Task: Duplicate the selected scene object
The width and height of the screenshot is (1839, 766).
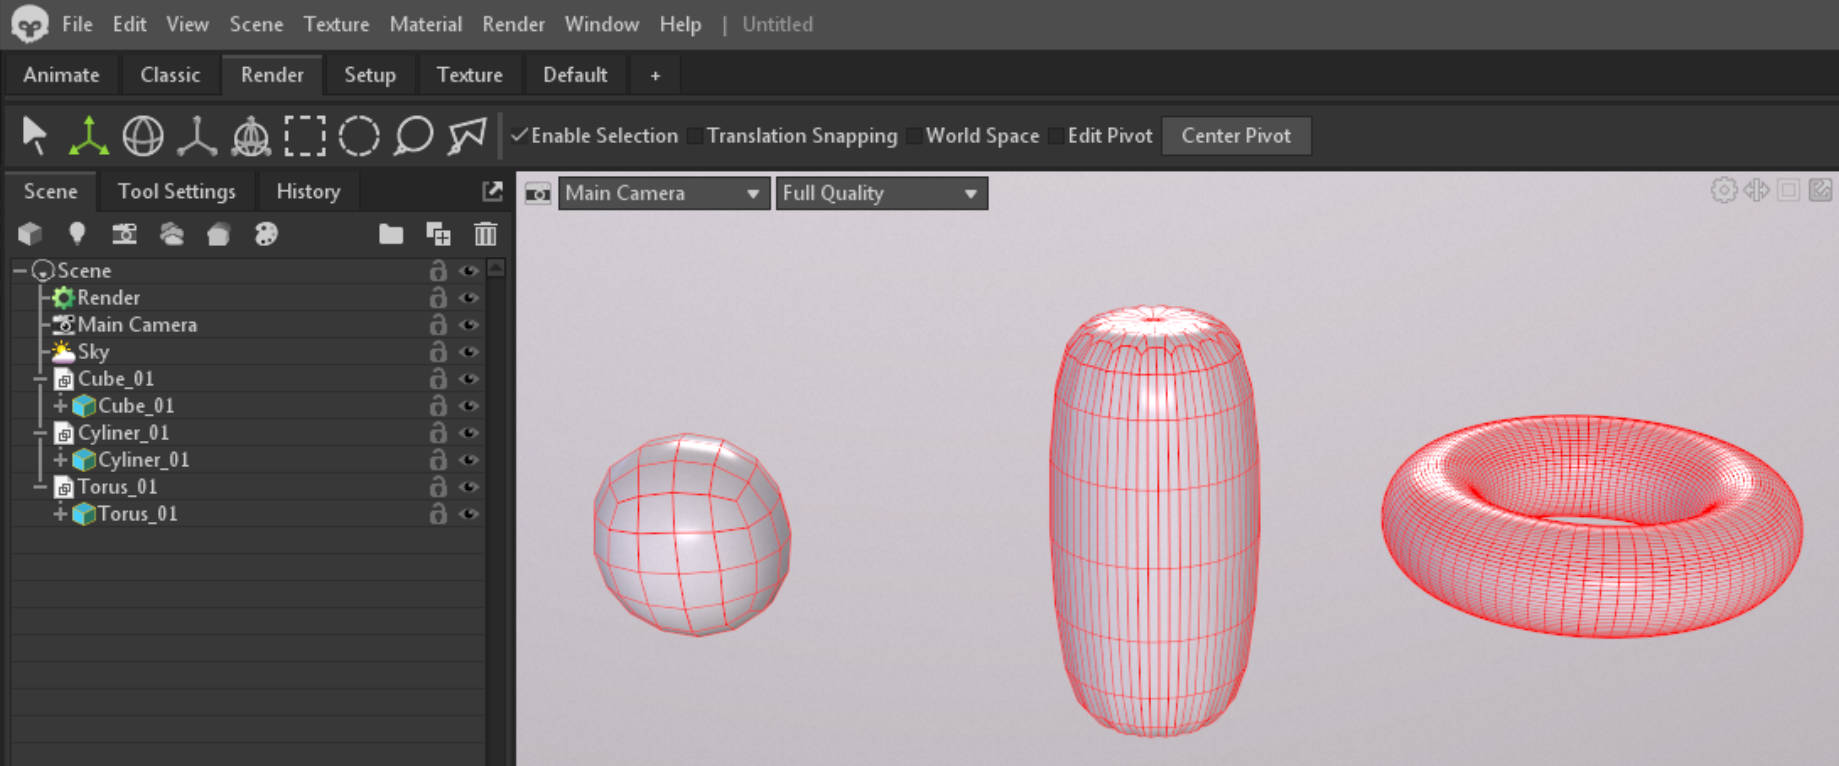Action: click(x=438, y=234)
